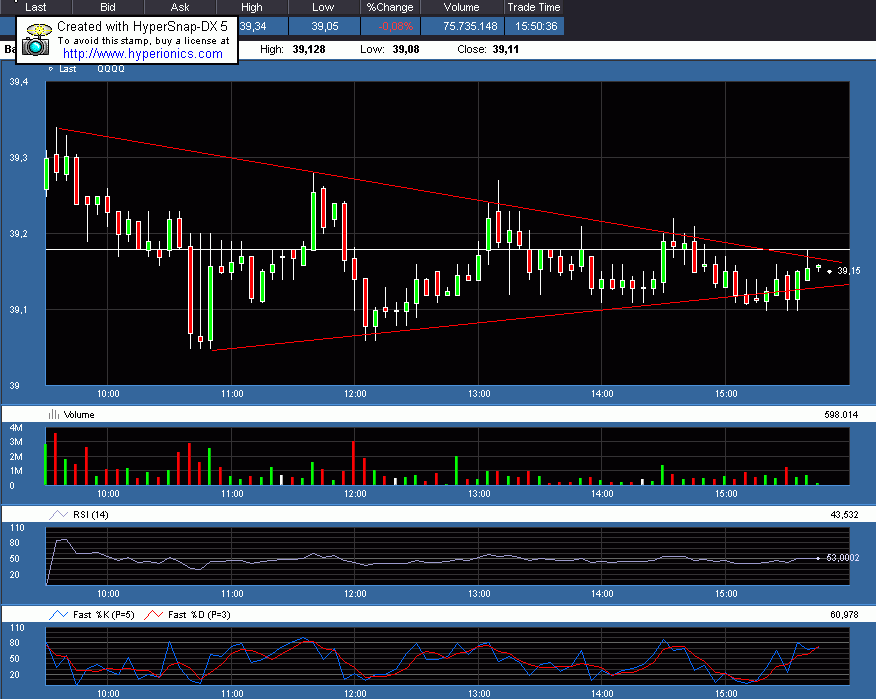This screenshot has height=699, width=876.
Task: Click the lower red trendline
Action: (531, 317)
